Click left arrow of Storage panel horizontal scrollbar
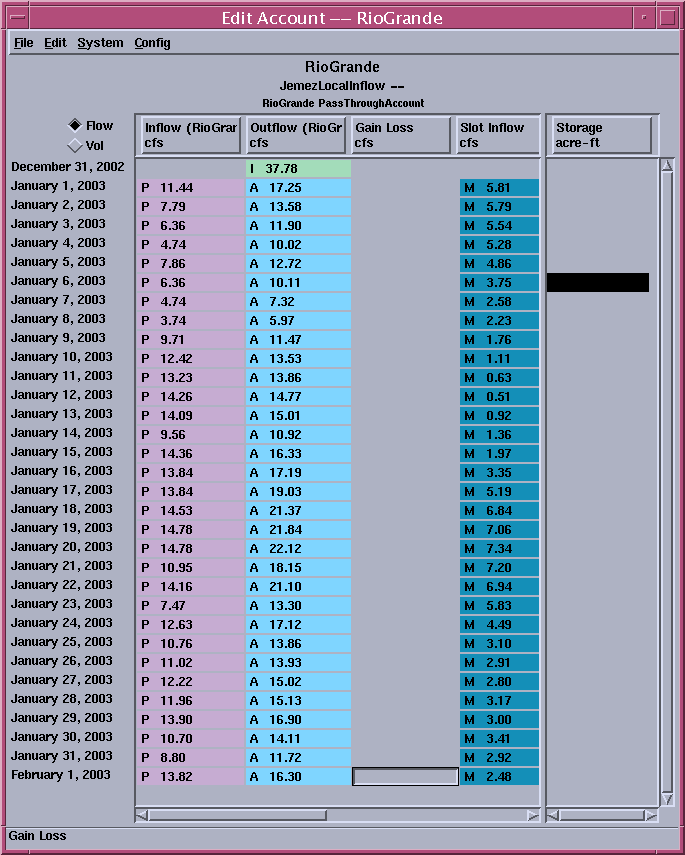Viewport: 685px width, 855px height. click(x=552, y=815)
